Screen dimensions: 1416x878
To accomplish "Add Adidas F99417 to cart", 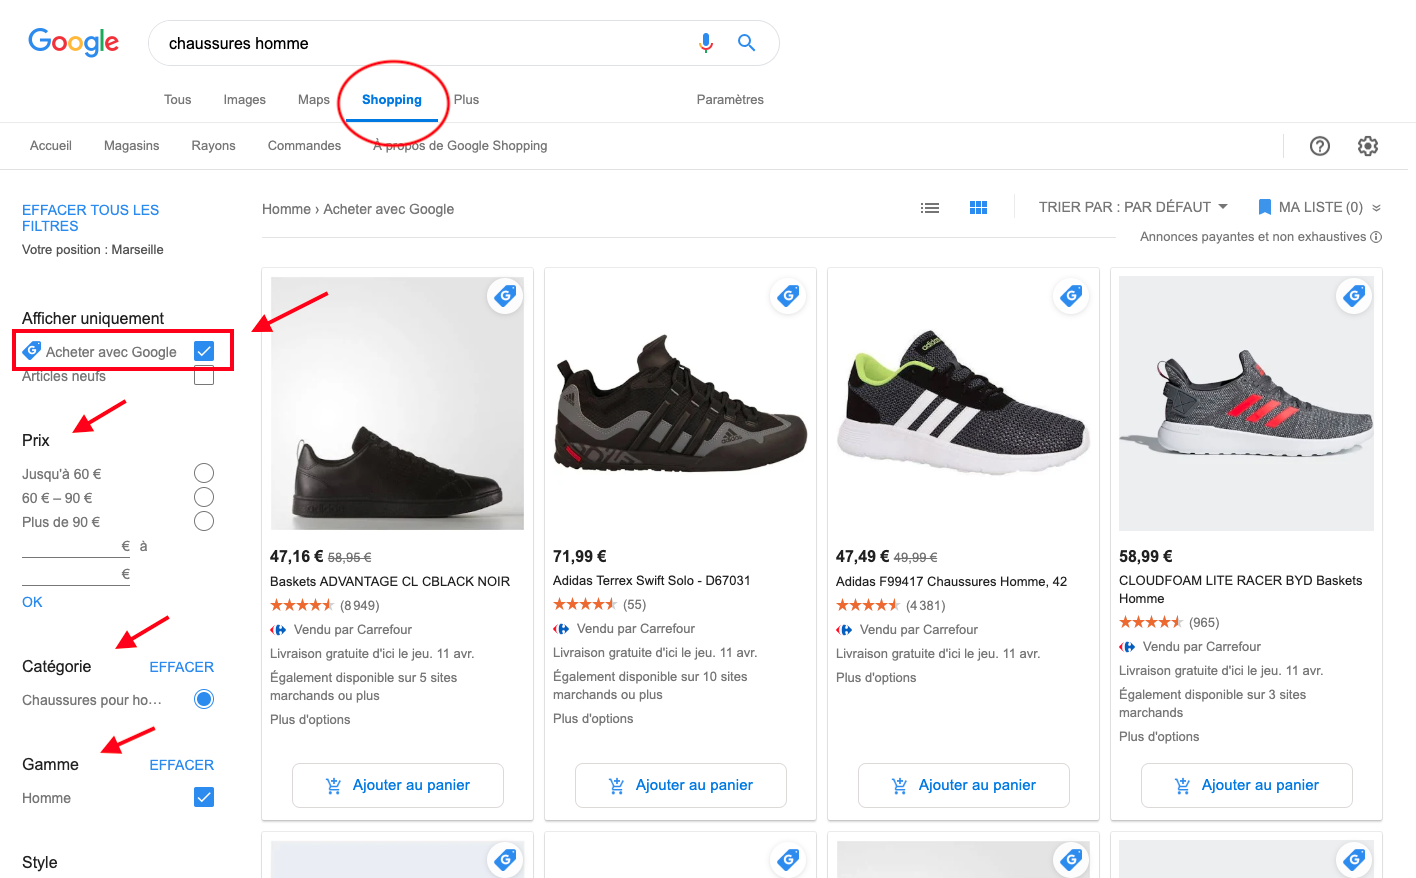I will [964, 786].
